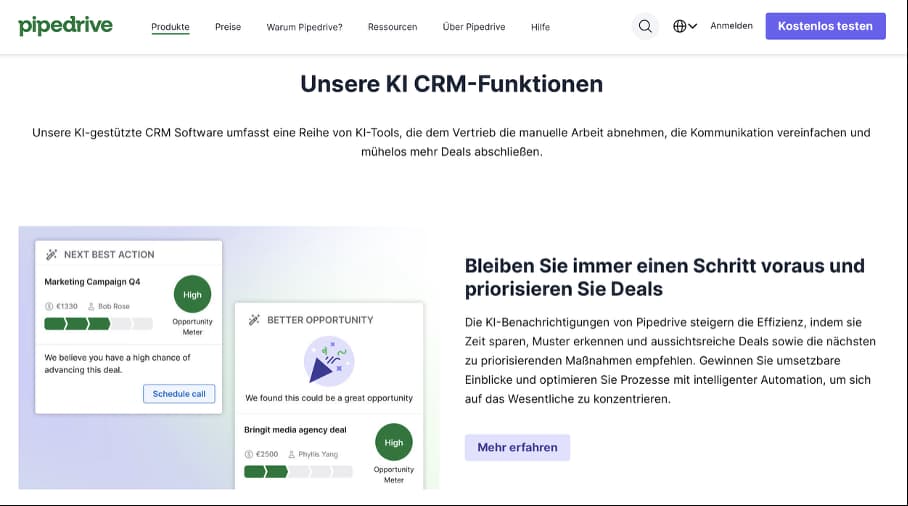Click the globe language icon
Image resolution: width=908 pixels, height=506 pixels.
click(679, 26)
